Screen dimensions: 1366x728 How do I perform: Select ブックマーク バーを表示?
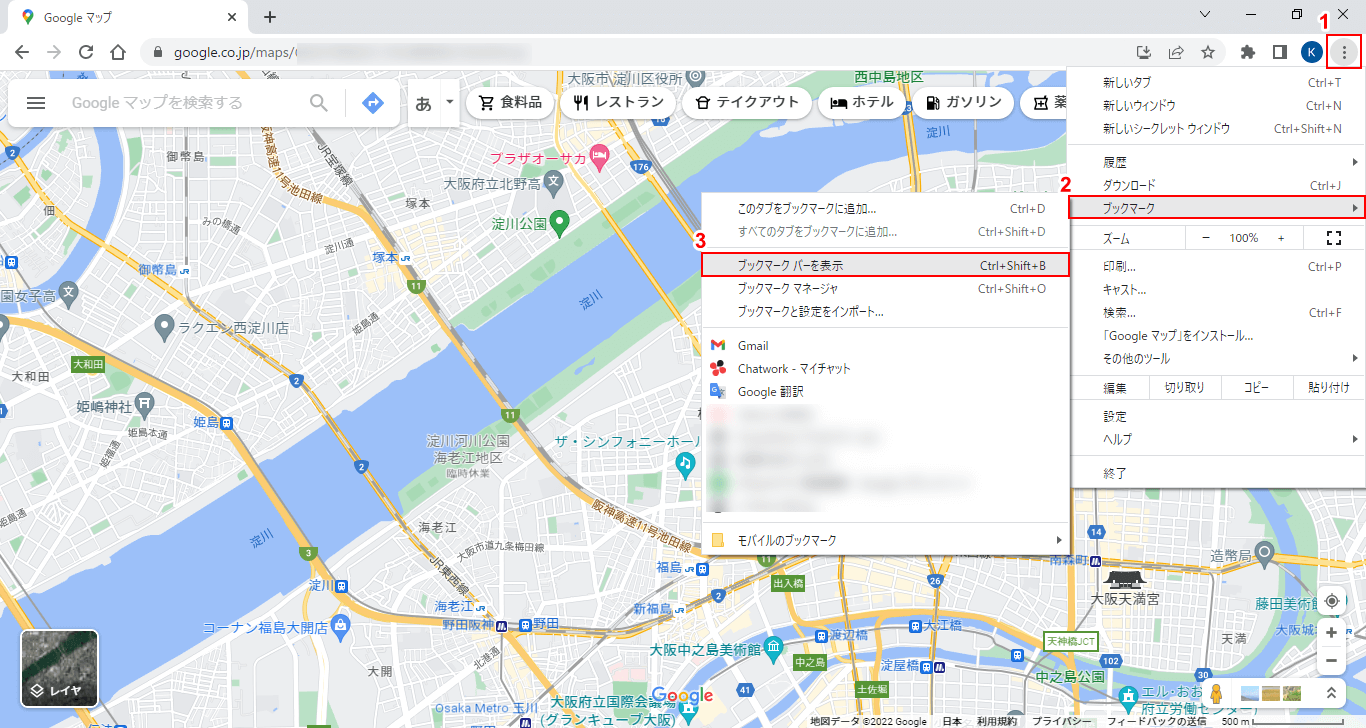point(886,265)
